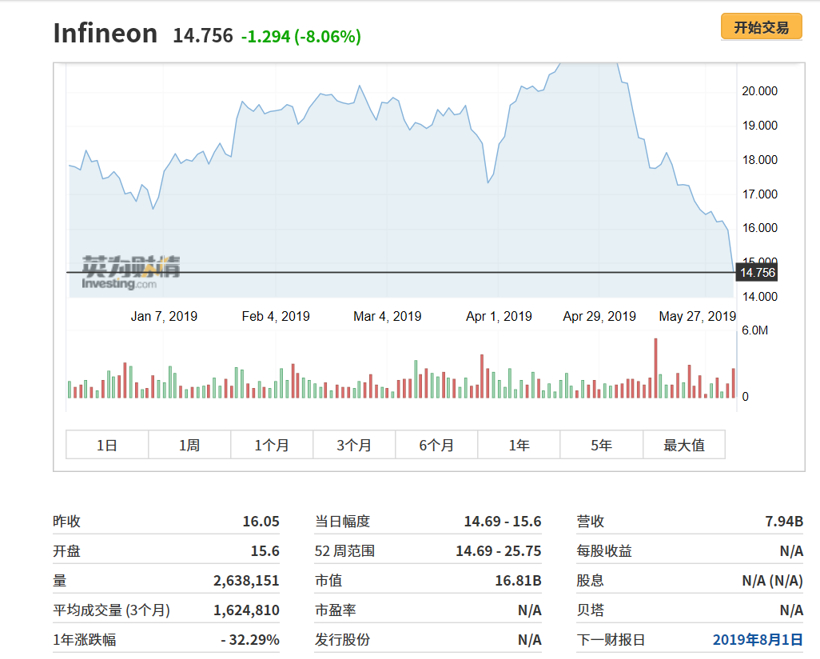Click the 当日幅度 value 14.69 - 15.6
Screen dimensions: 820x659
click(503, 521)
